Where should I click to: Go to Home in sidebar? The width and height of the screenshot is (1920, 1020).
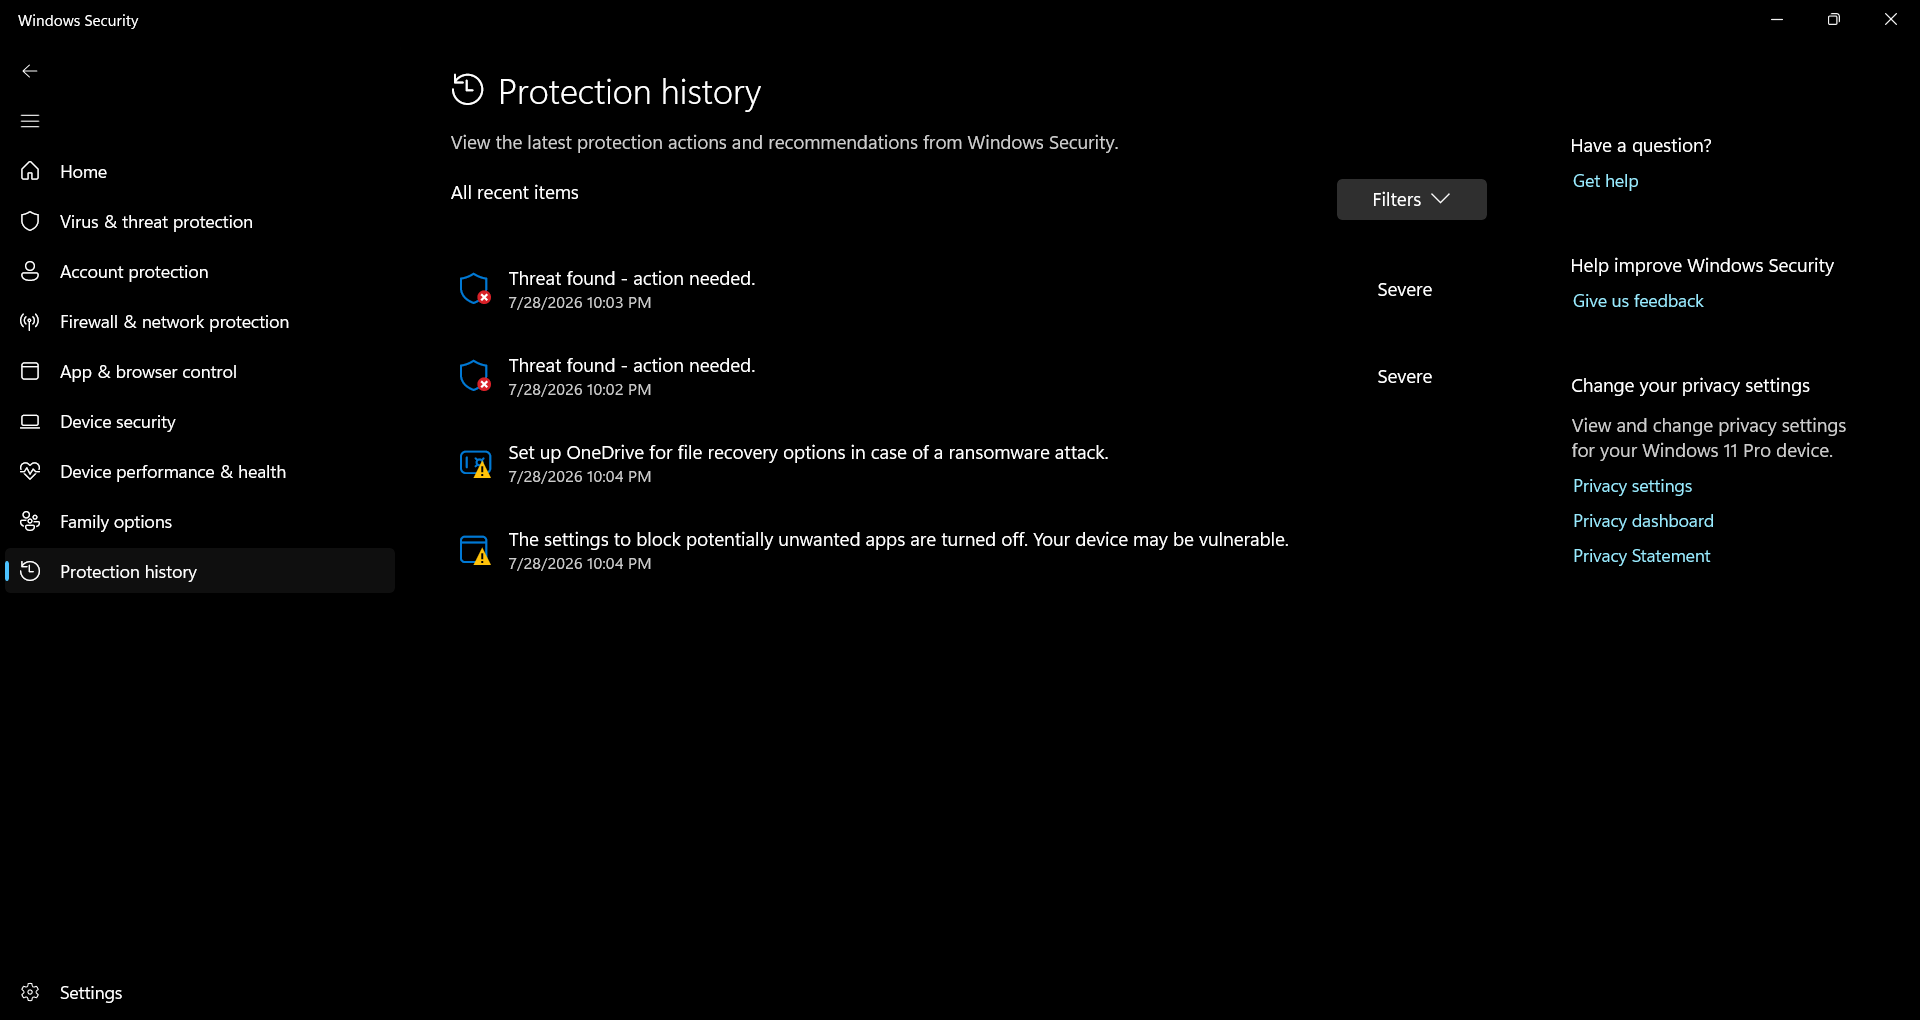click(x=200, y=171)
